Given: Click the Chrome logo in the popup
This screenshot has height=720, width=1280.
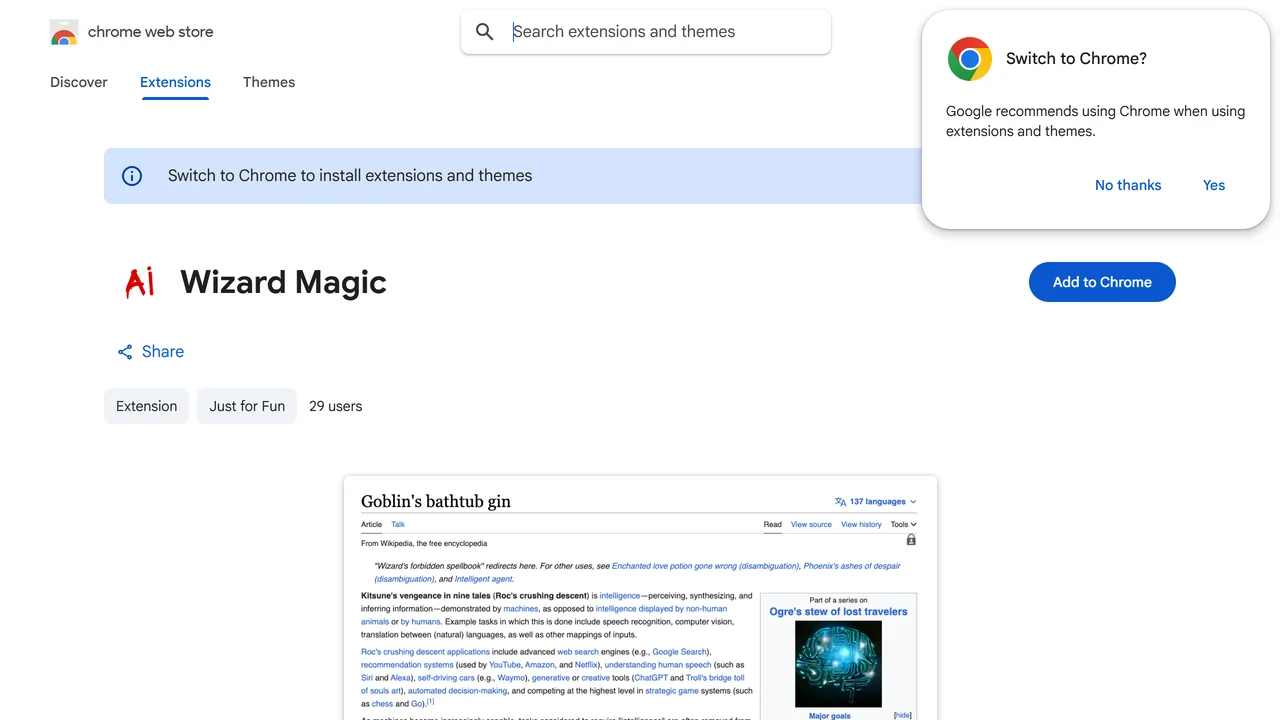Looking at the screenshot, I should click(x=969, y=59).
